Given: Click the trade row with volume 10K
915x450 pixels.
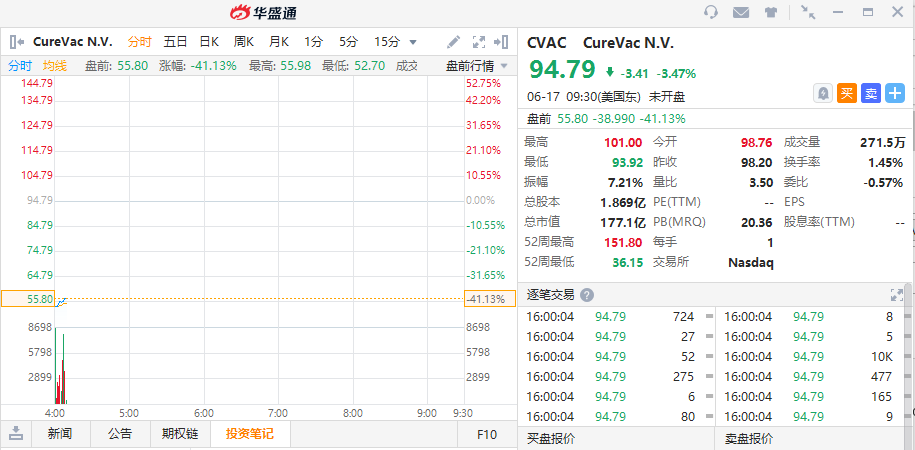Looking at the screenshot, I should [808, 357].
